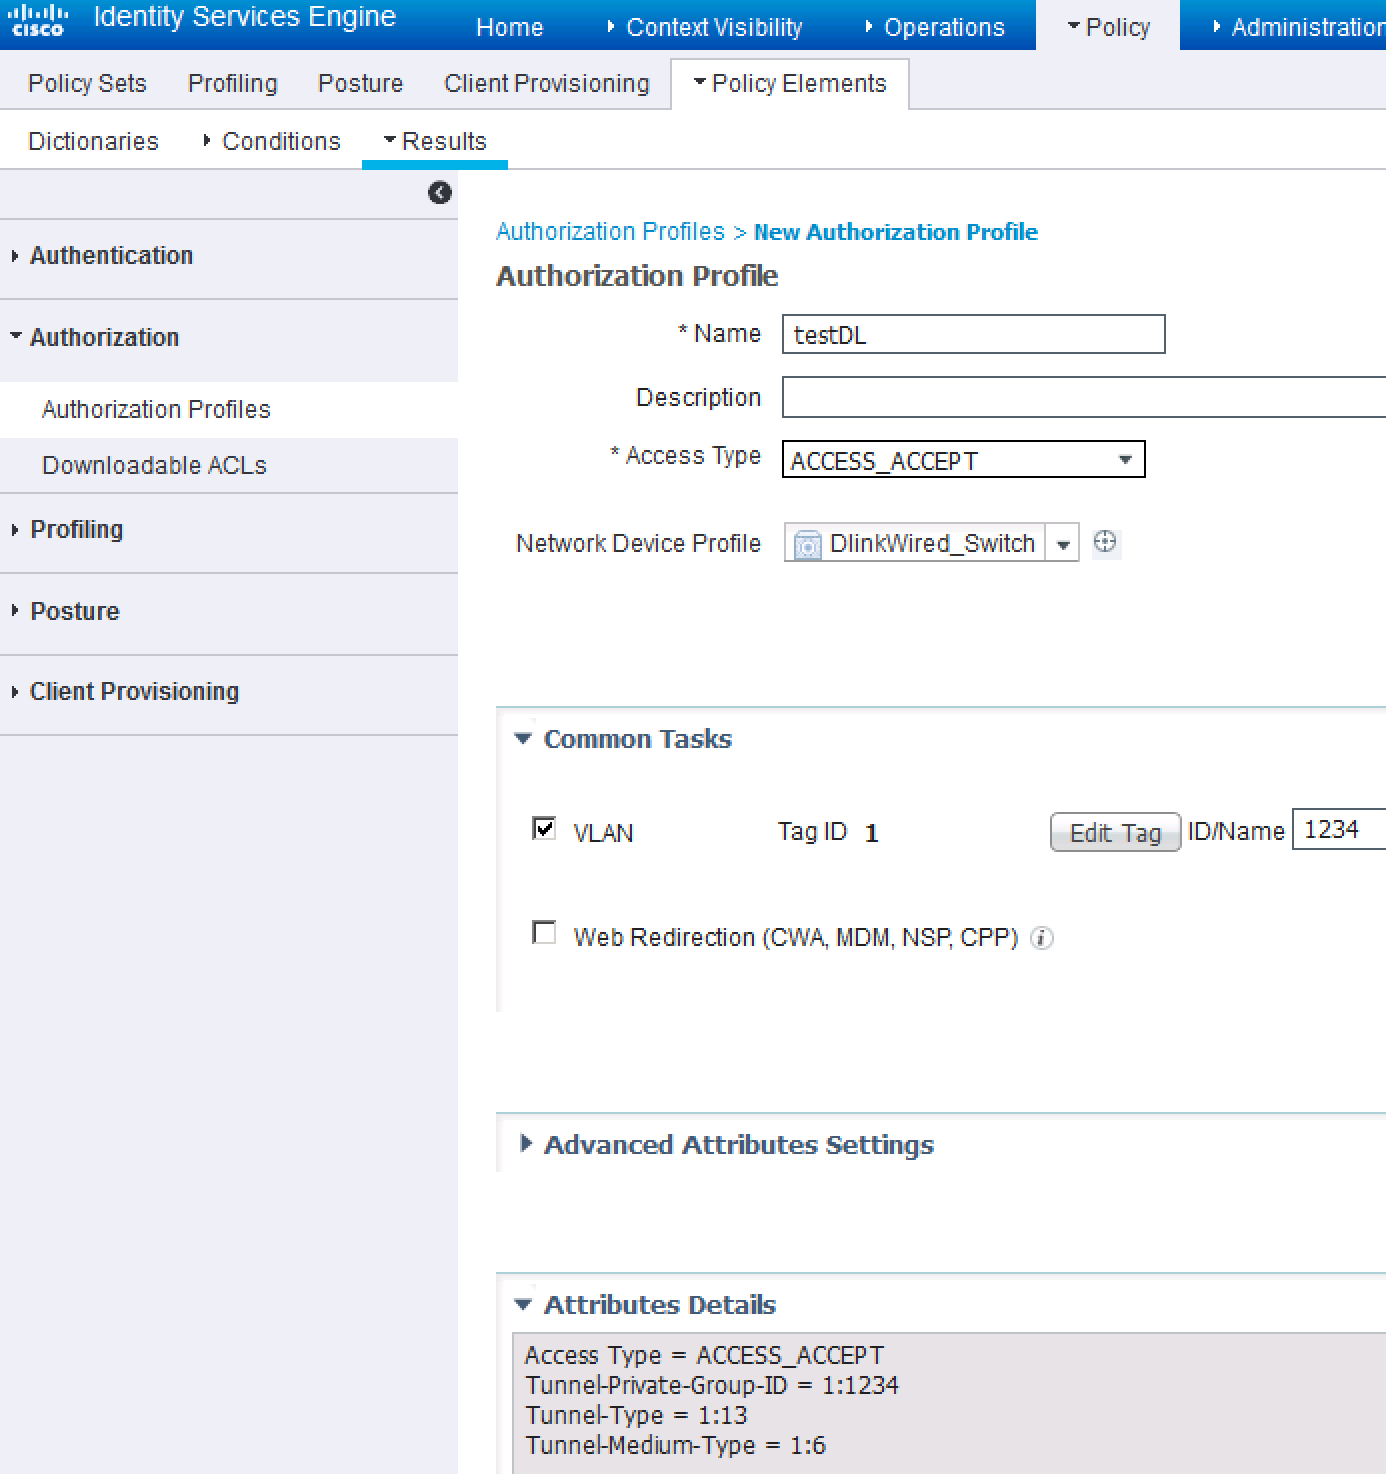Open the Dictionaries submenu
Viewport: 1386px width, 1474px height.
point(93,141)
